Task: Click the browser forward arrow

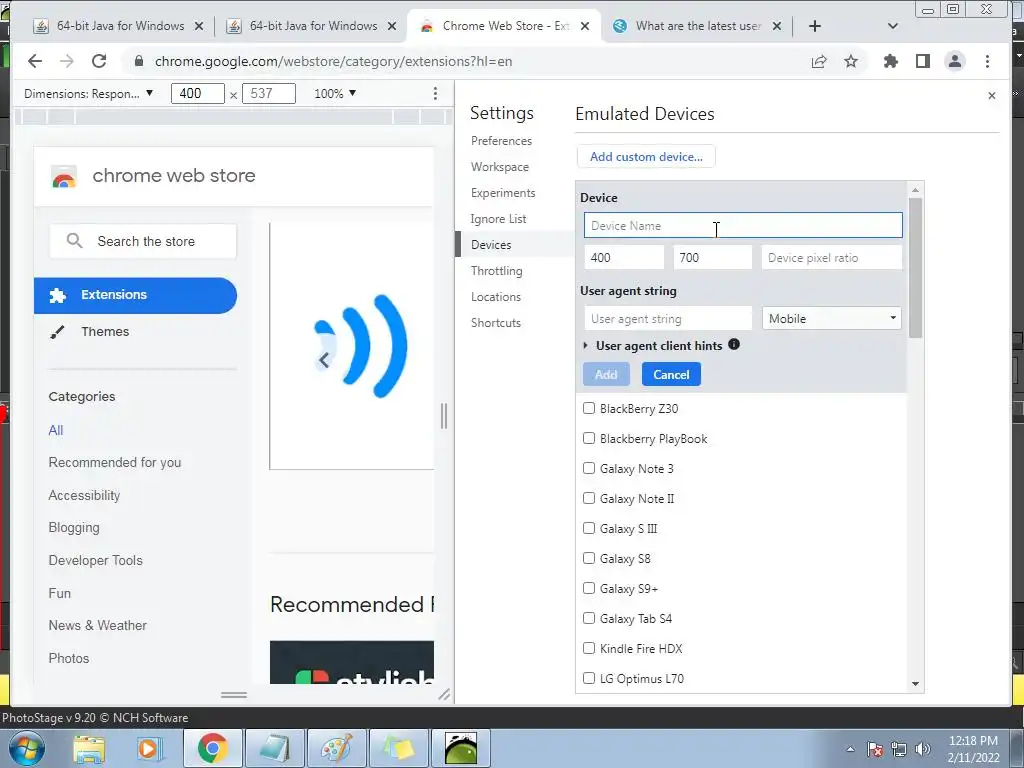Action: pyautogui.click(x=67, y=61)
